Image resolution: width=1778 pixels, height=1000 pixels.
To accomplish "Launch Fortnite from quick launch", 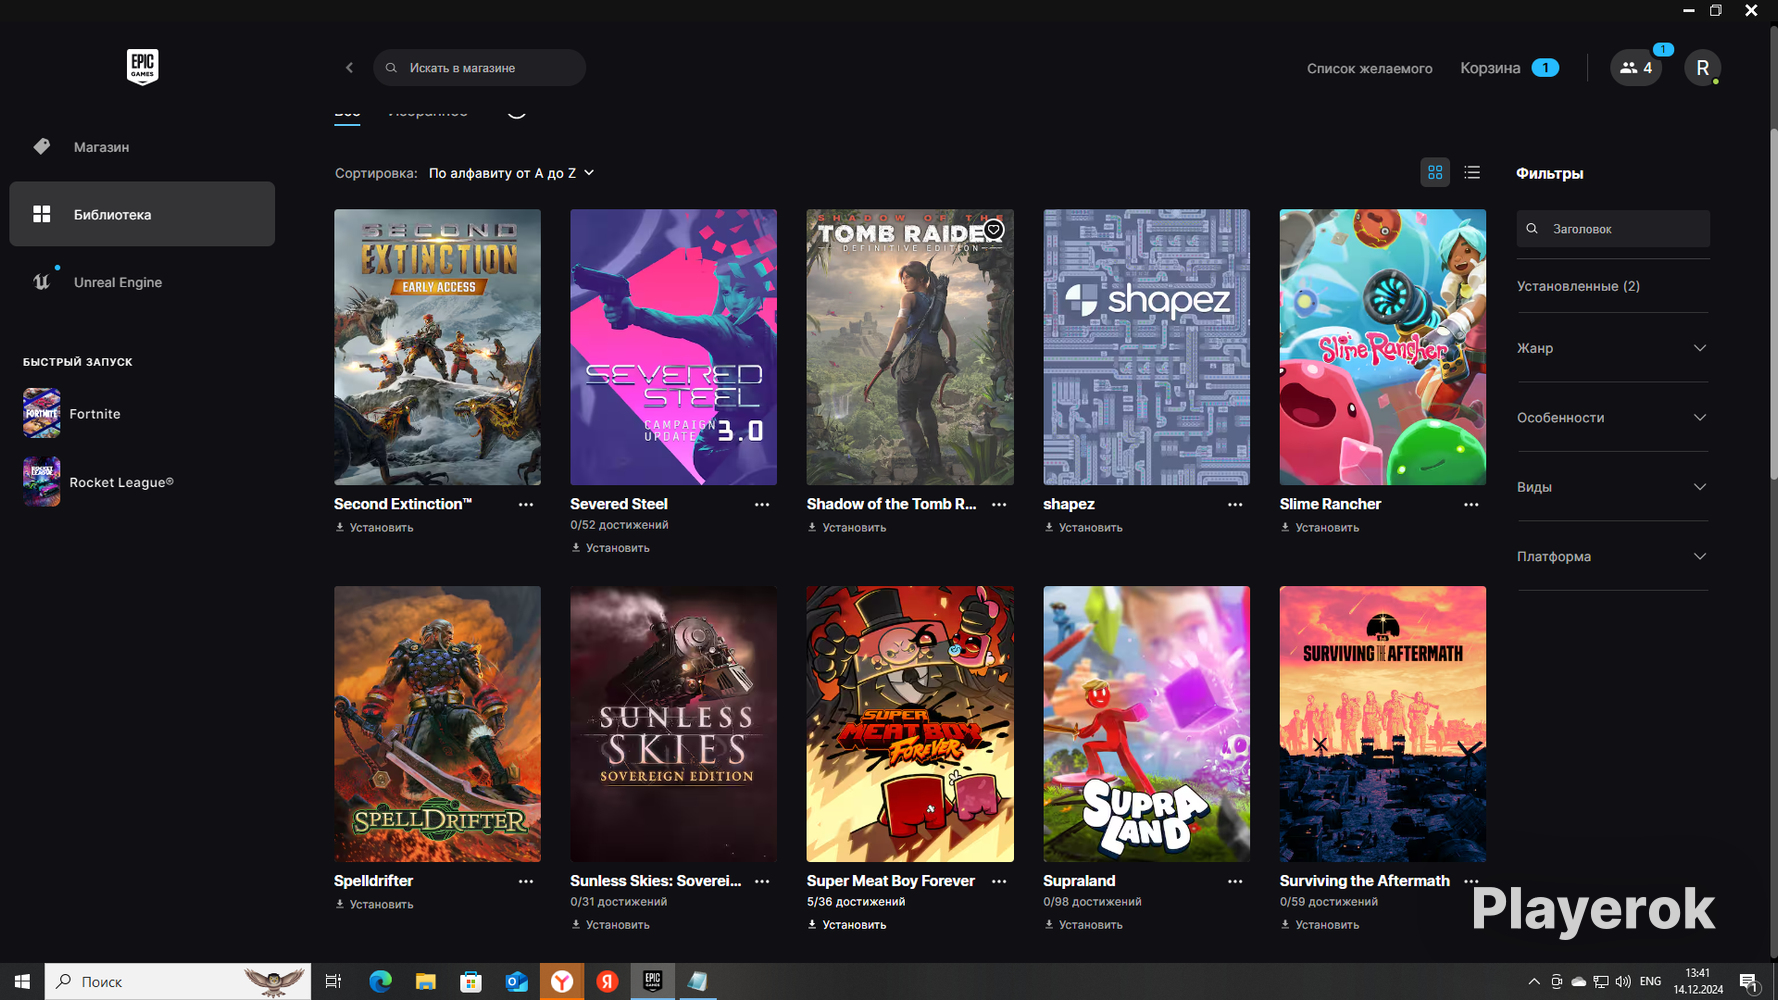I will click(72, 414).
